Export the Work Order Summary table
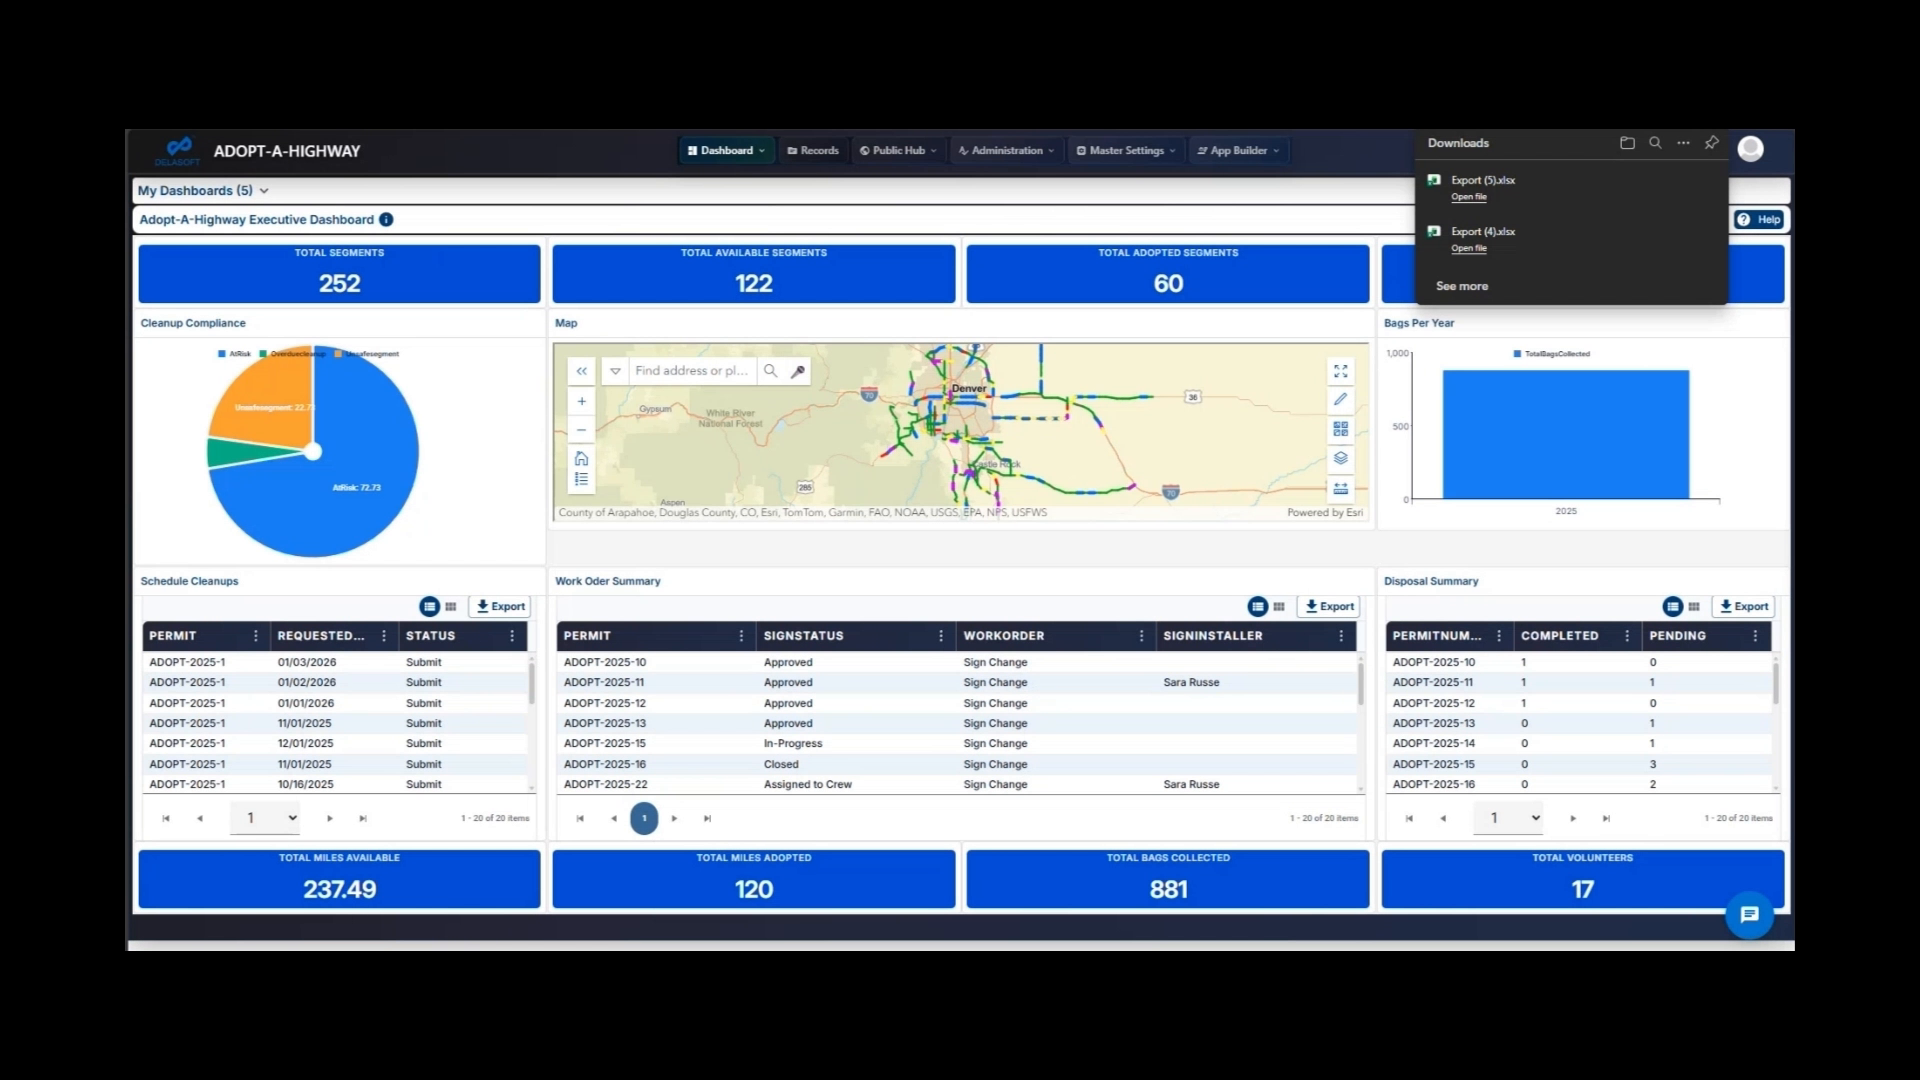 coord(1329,606)
